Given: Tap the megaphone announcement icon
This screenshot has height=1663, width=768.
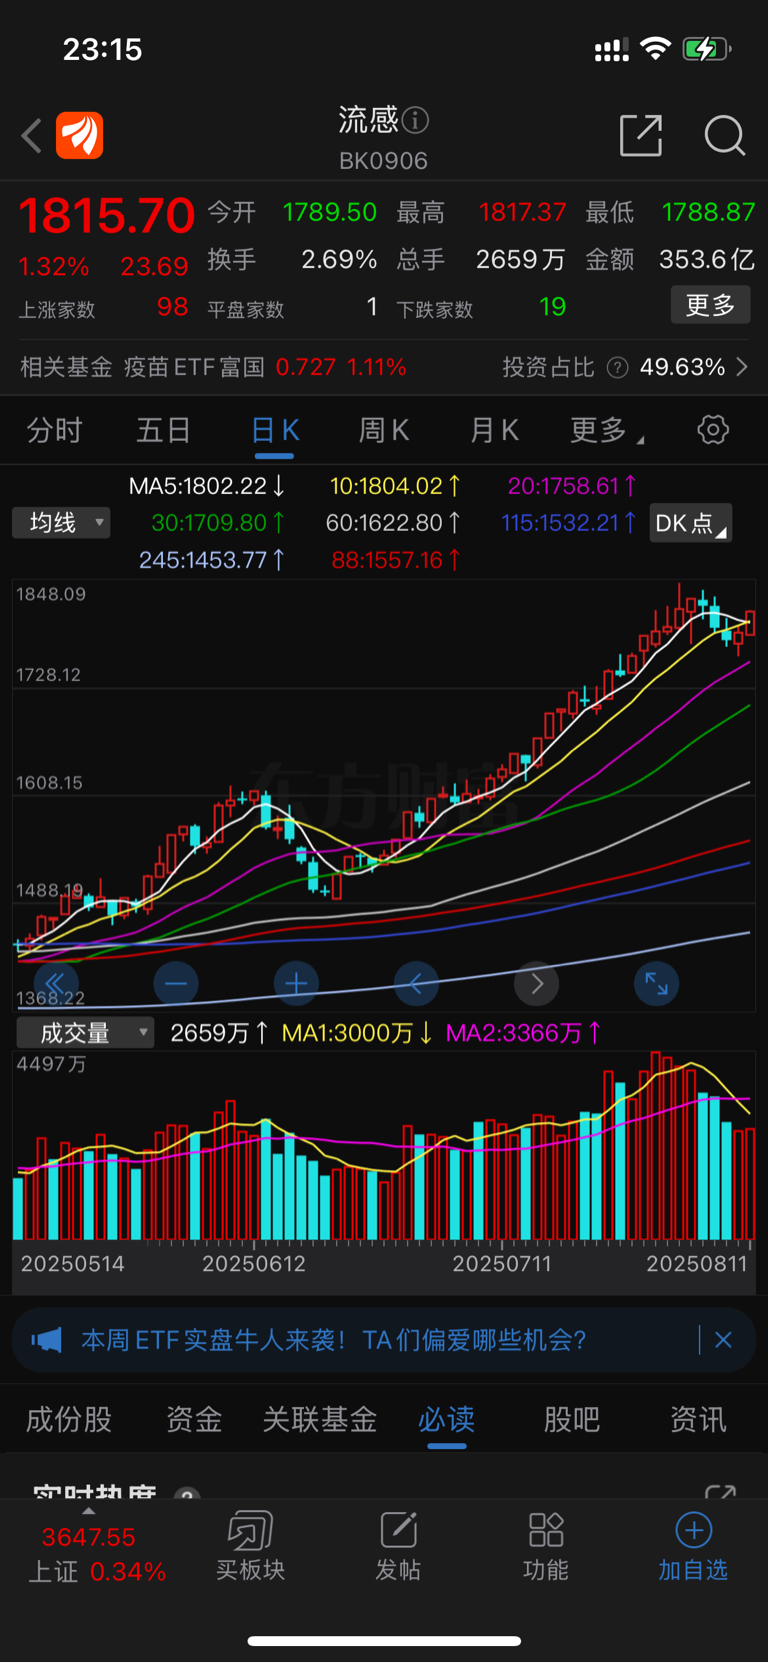Looking at the screenshot, I should 46,1339.
